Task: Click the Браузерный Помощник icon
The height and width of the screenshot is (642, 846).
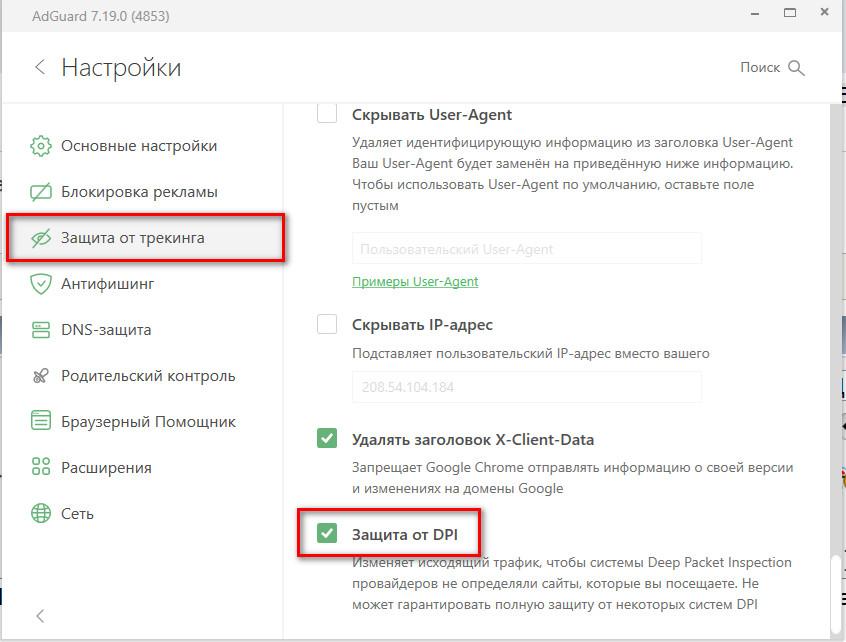Action: [x=41, y=422]
